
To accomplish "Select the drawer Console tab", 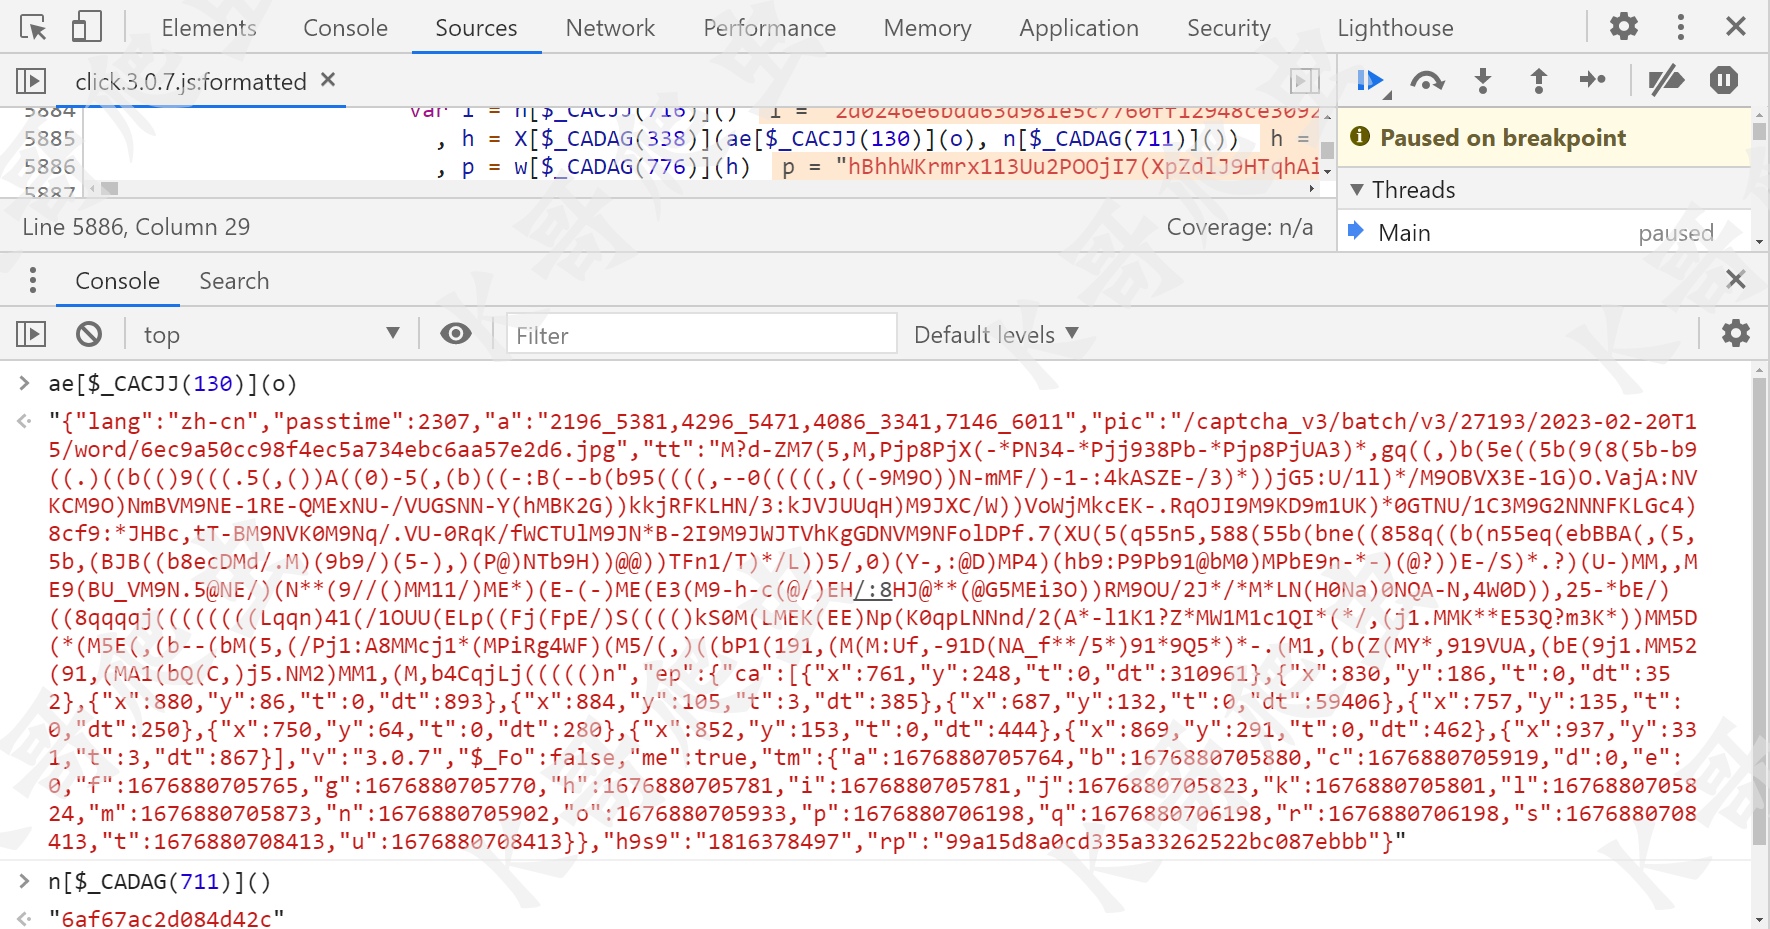I will coord(117,281).
